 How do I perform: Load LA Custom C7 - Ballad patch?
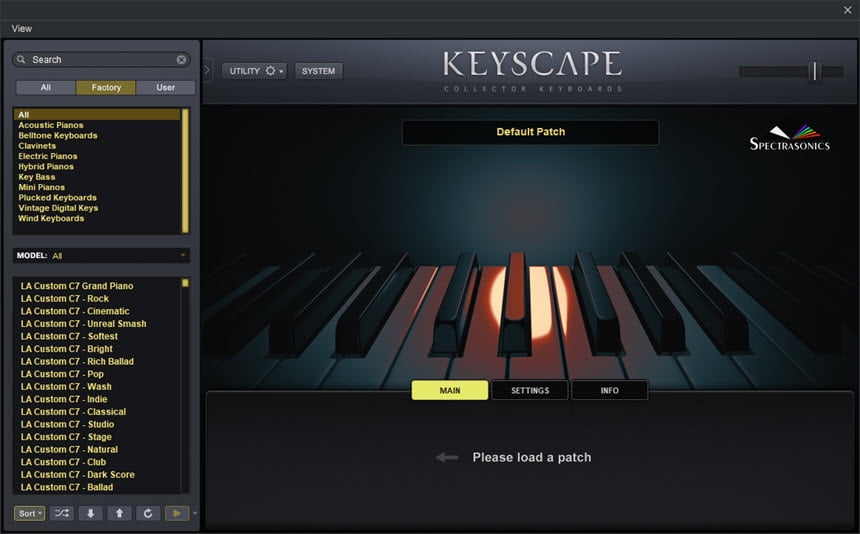tap(67, 488)
